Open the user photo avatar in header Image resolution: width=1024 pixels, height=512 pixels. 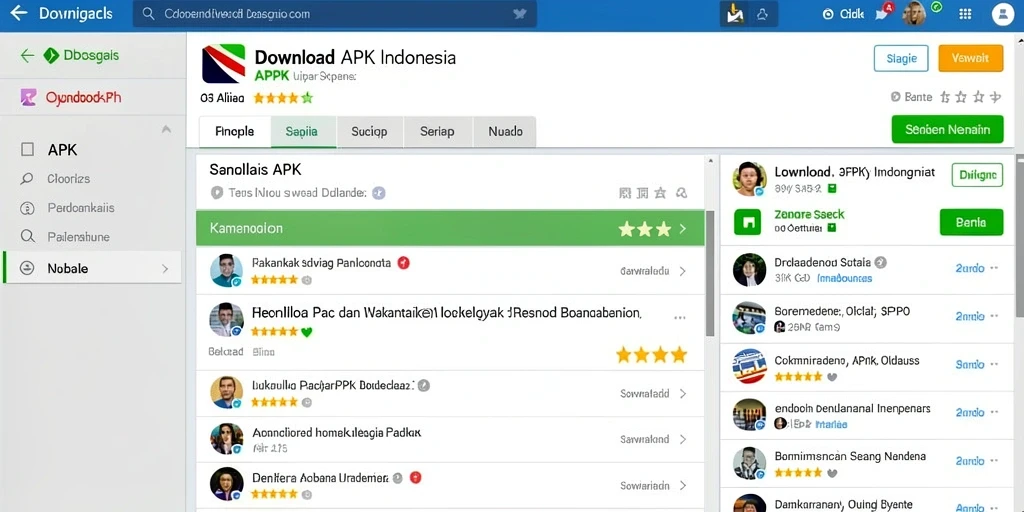[914, 13]
